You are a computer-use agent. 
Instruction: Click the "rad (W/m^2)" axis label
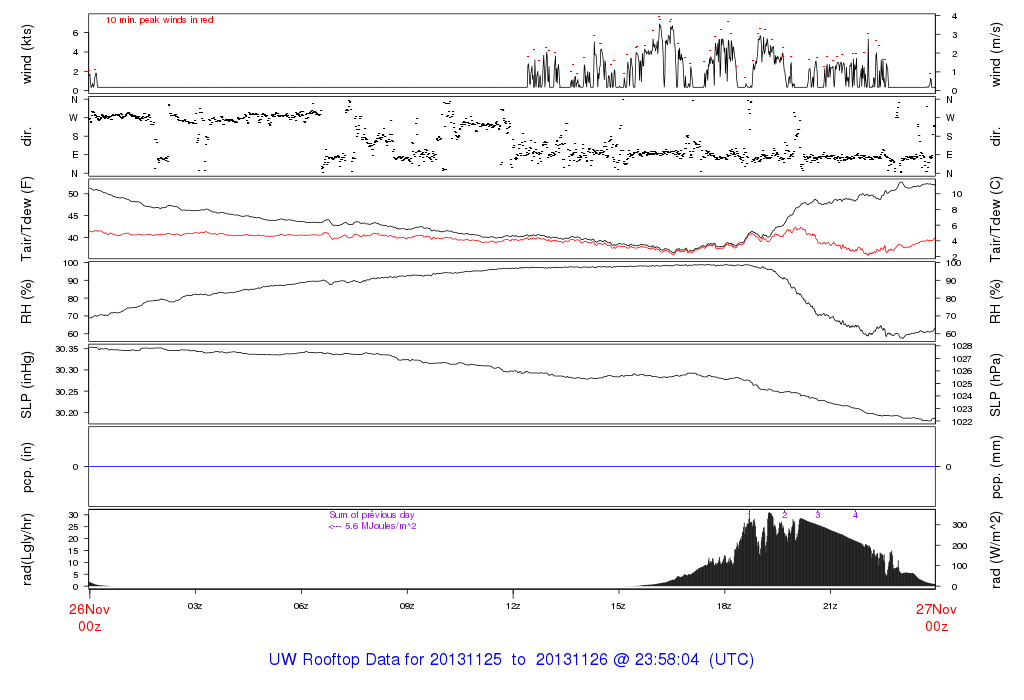tap(994, 548)
